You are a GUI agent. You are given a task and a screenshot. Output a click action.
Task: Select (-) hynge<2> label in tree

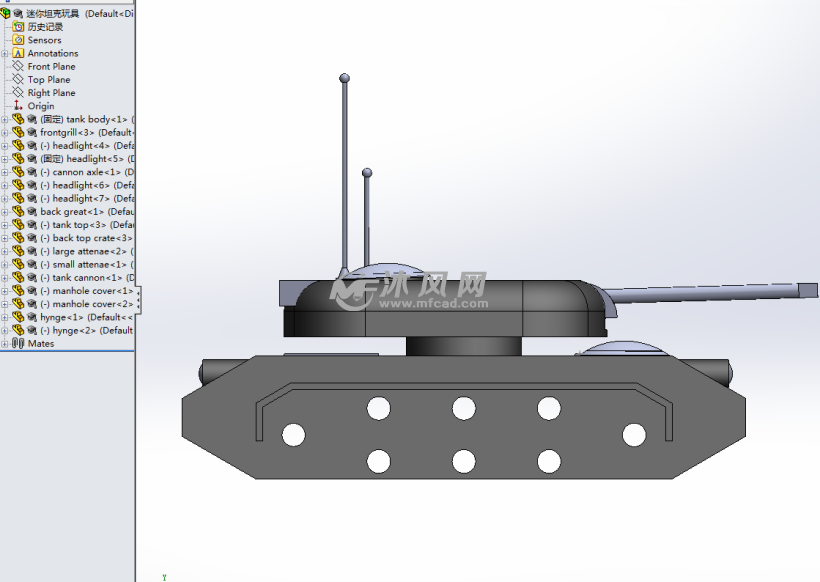pos(68,330)
